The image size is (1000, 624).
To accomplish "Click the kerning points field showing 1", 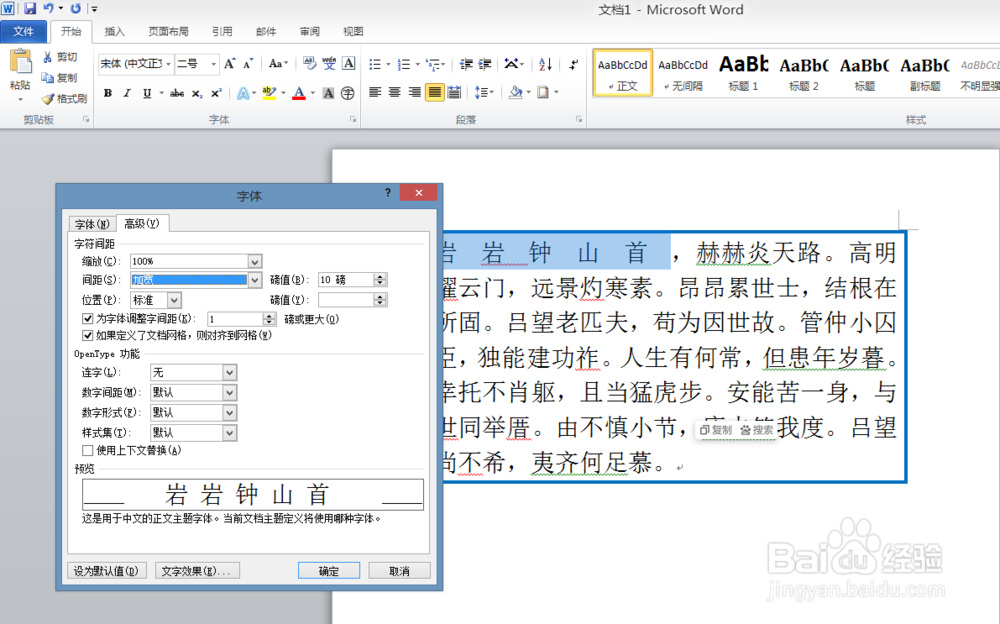I will [235, 319].
